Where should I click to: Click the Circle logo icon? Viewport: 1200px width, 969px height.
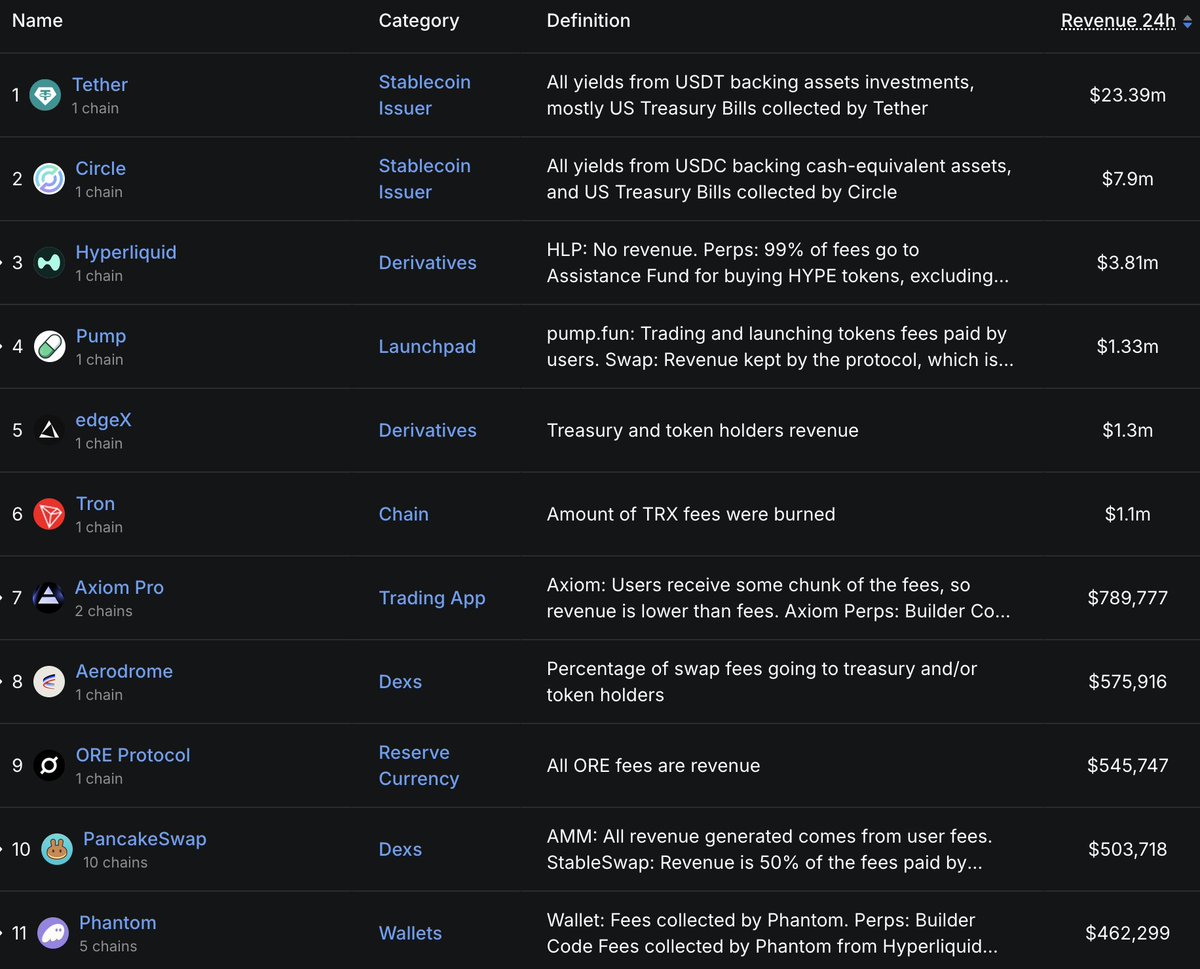(x=49, y=179)
